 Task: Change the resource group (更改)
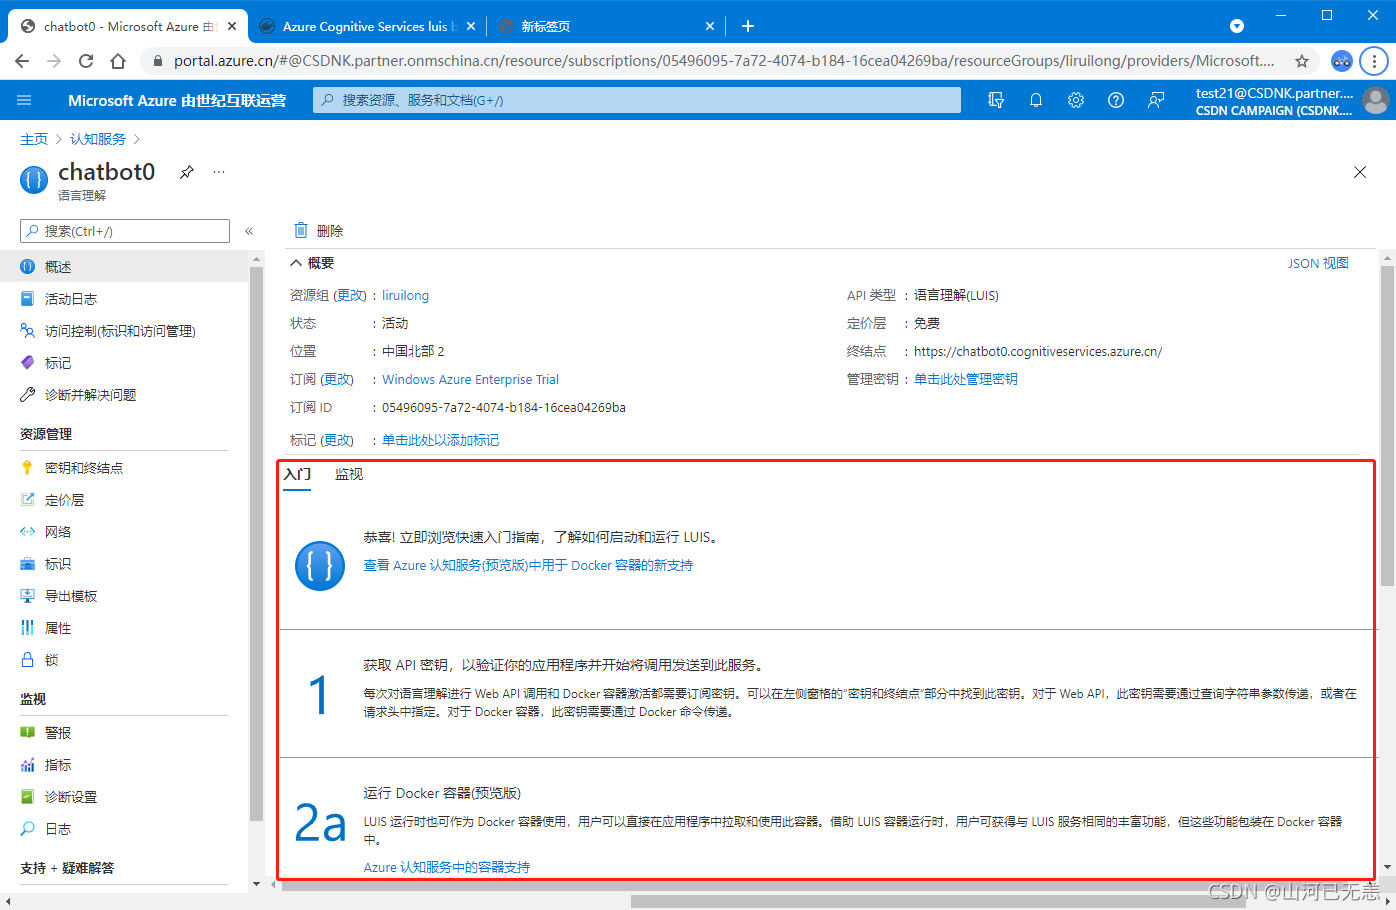pyautogui.click(x=350, y=295)
